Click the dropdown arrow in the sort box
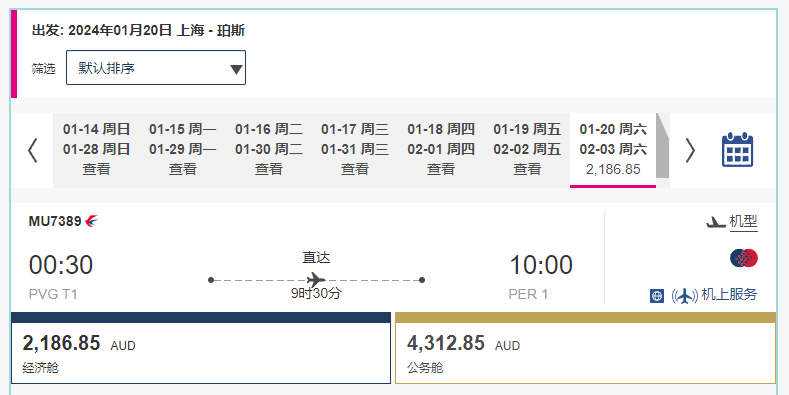The image size is (789, 395). (236, 69)
